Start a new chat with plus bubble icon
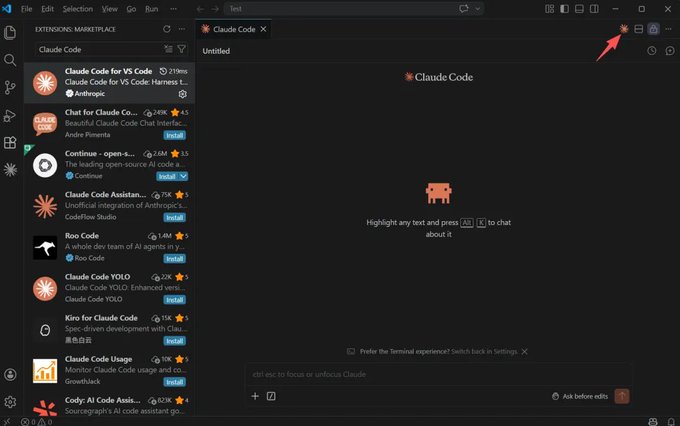680x426 pixels. click(x=670, y=51)
